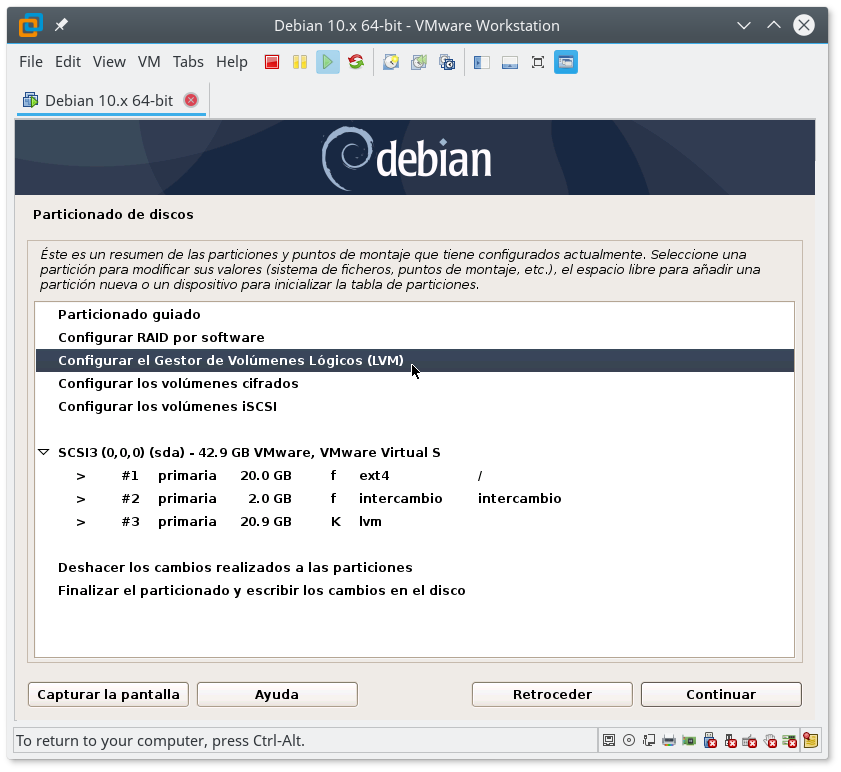Click the green Power On play icon

(x=328, y=62)
